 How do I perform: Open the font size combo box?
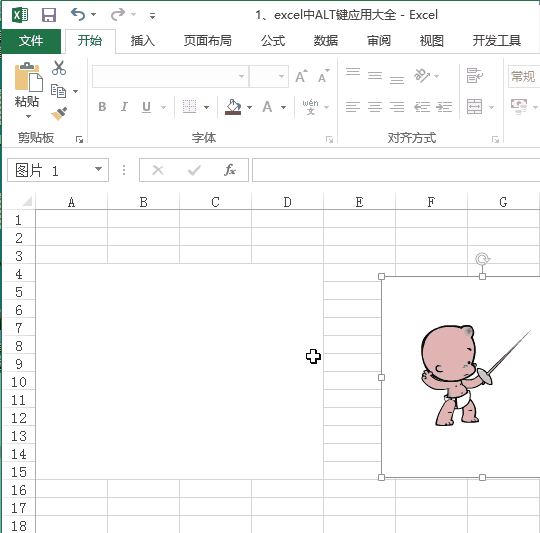tap(269, 76)
